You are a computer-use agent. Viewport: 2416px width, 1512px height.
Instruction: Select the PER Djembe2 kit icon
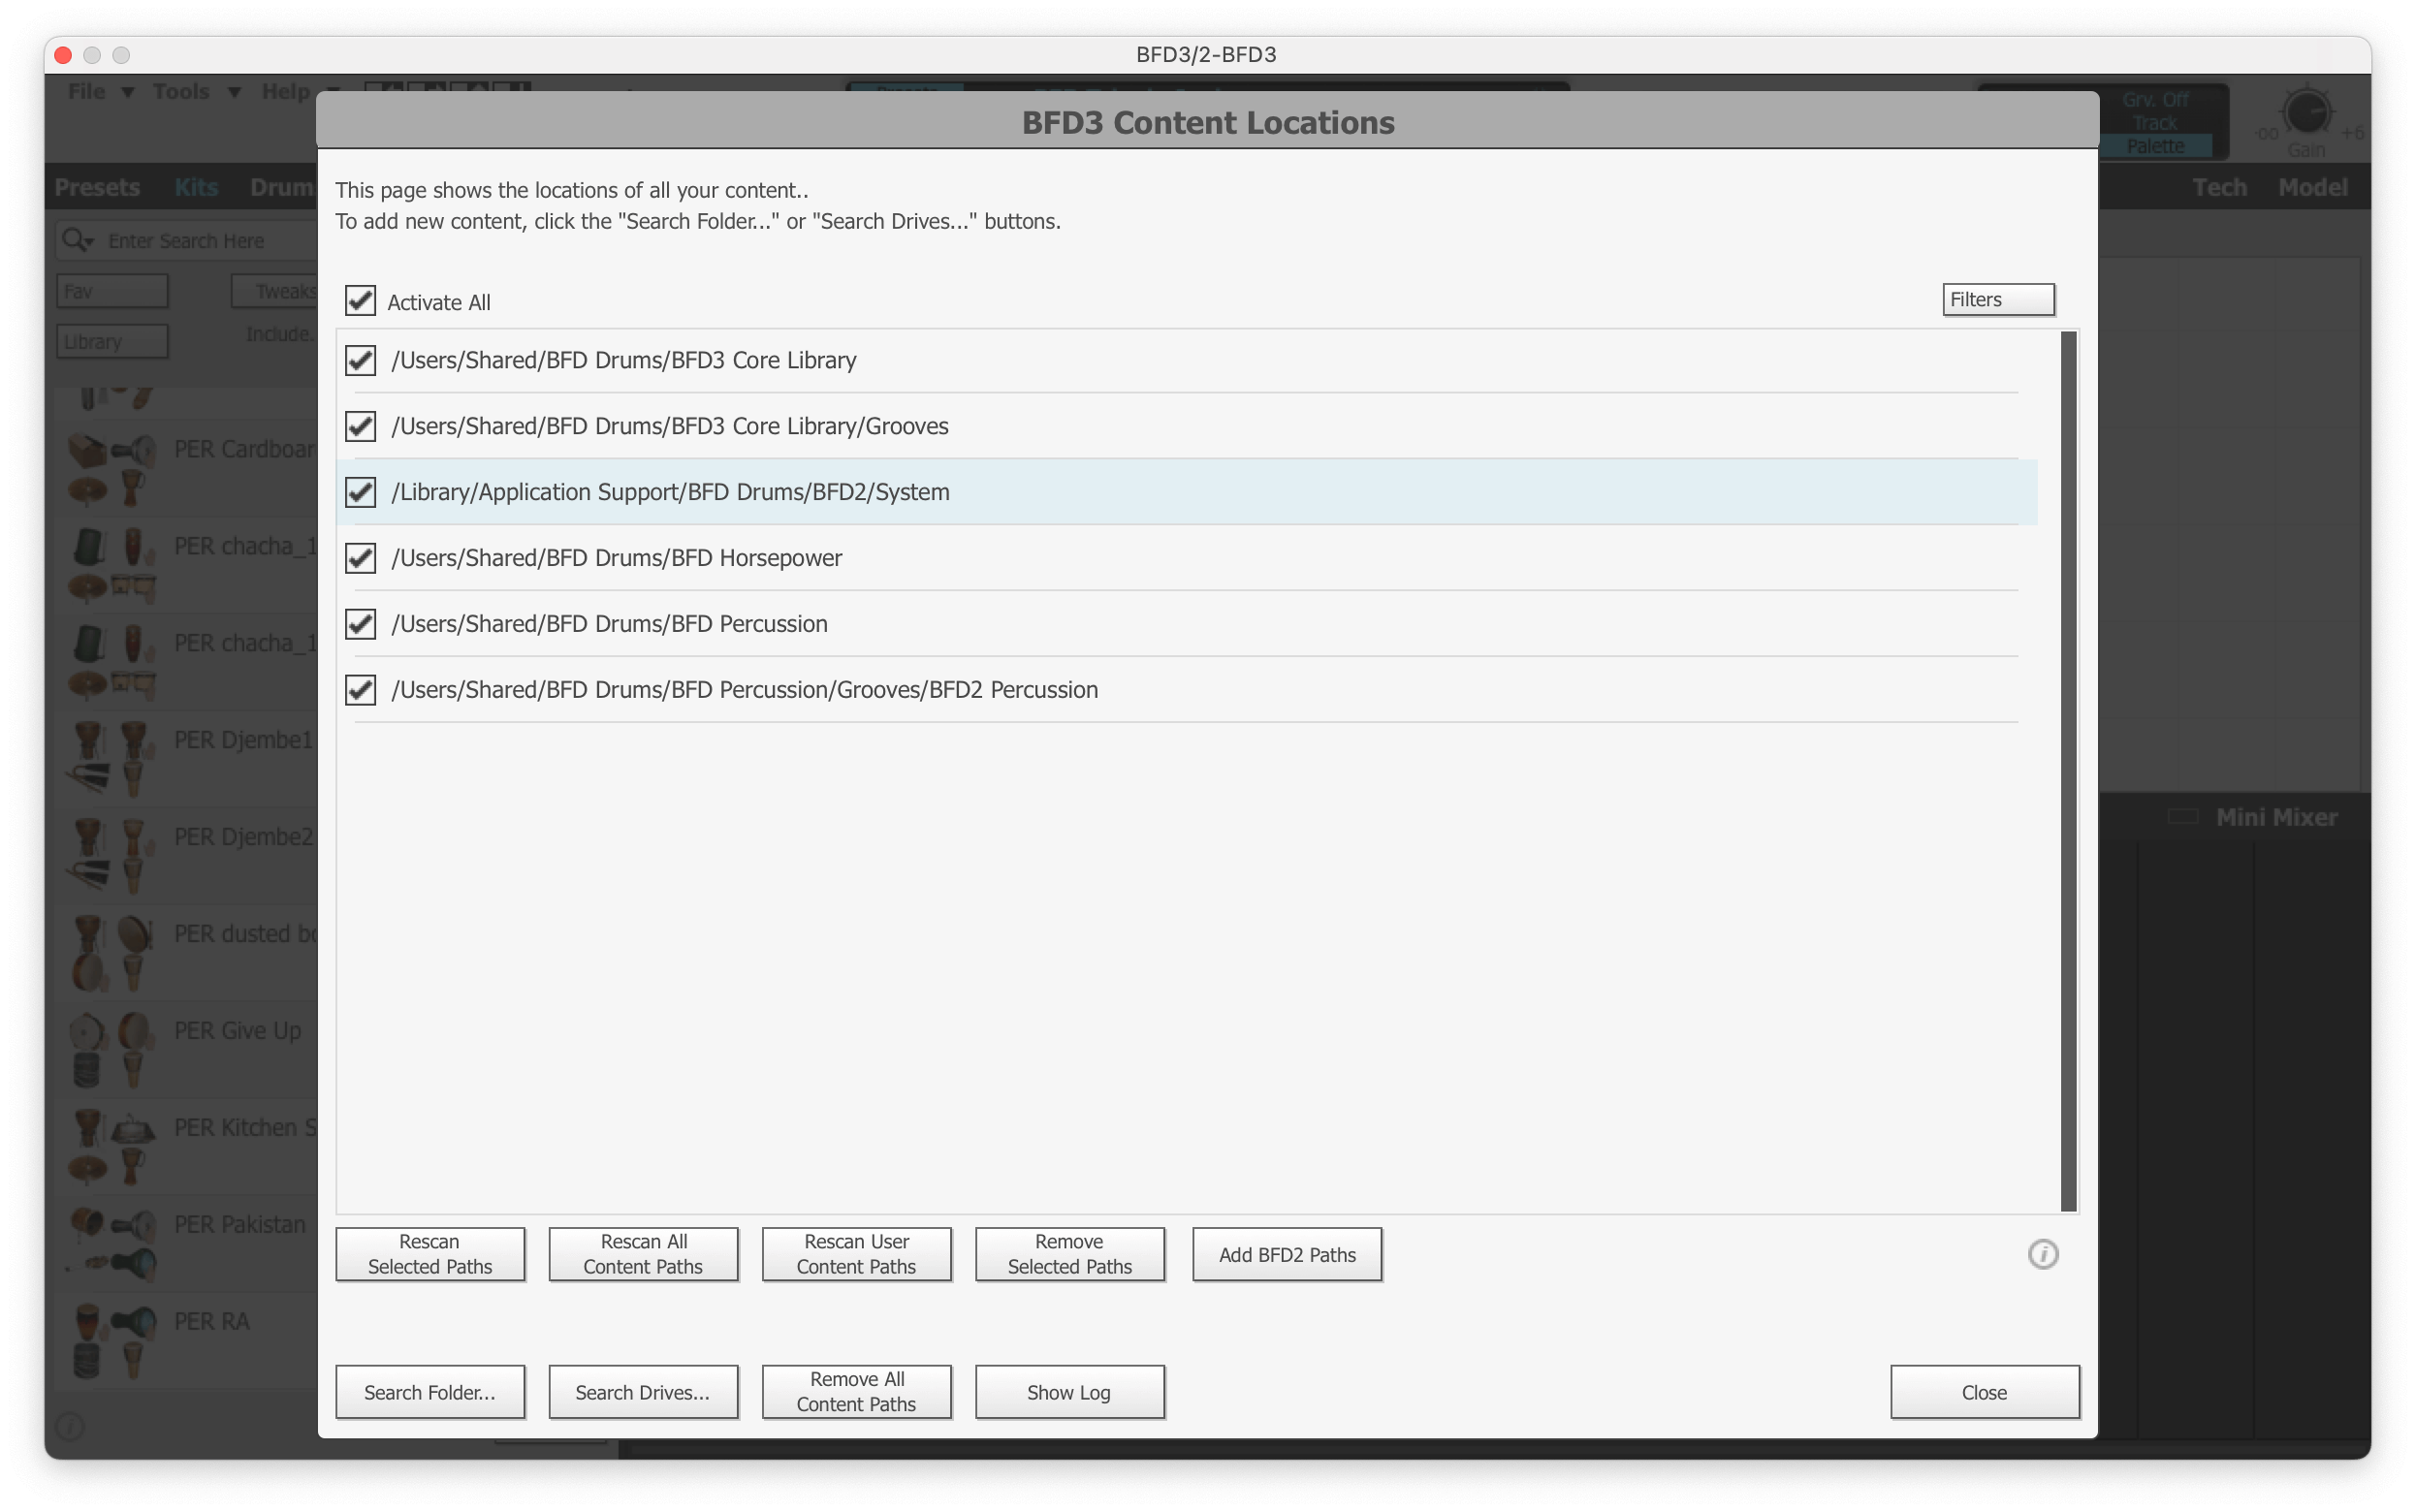(x=112, y=856)
